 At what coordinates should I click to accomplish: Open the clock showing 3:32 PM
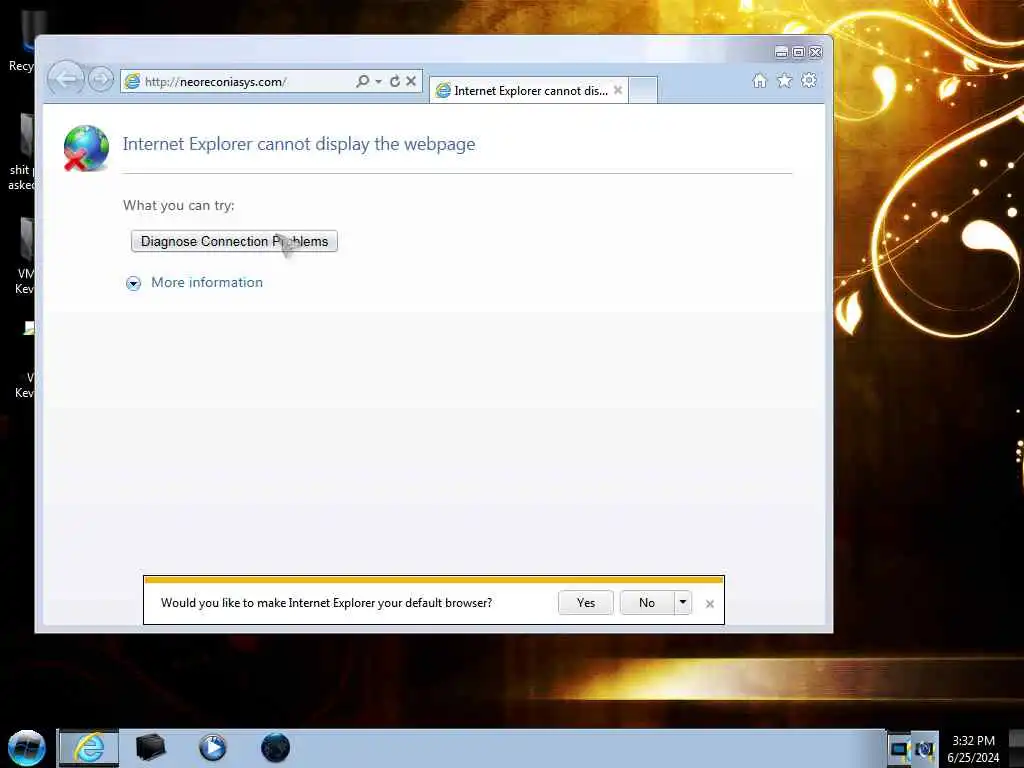tap(973, 749)
